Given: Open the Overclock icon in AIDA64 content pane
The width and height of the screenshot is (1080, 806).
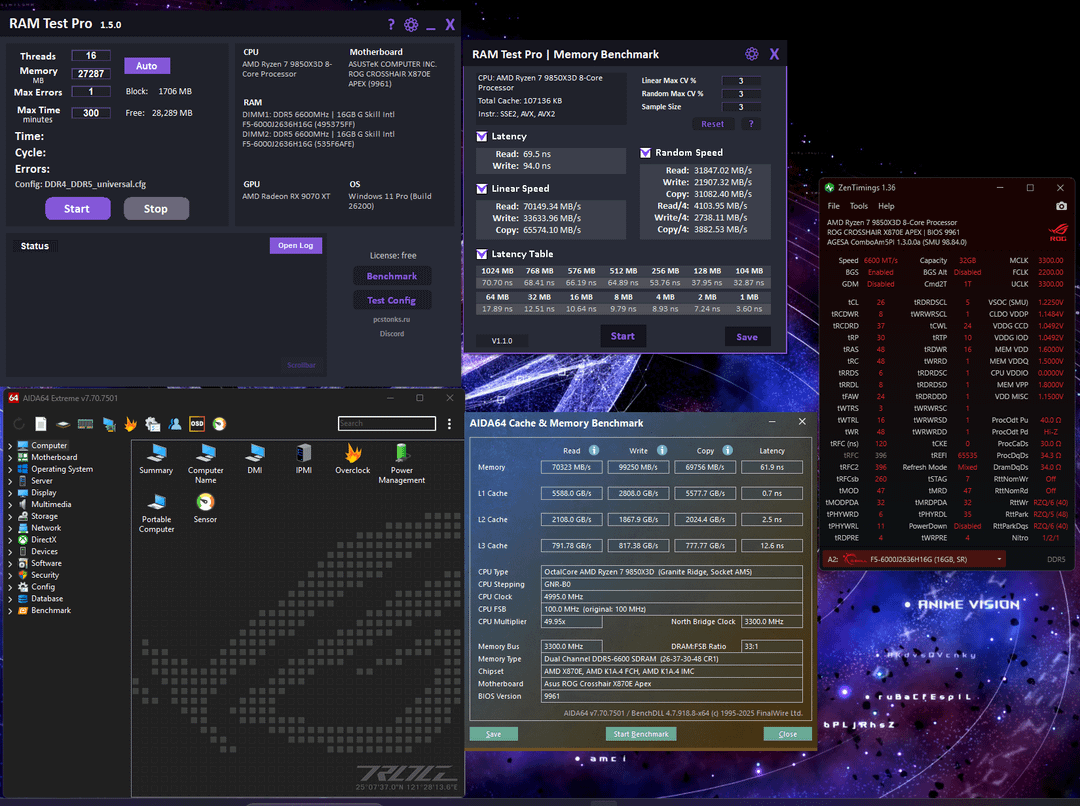Looking at the screenshot, I should click(352, 458).
